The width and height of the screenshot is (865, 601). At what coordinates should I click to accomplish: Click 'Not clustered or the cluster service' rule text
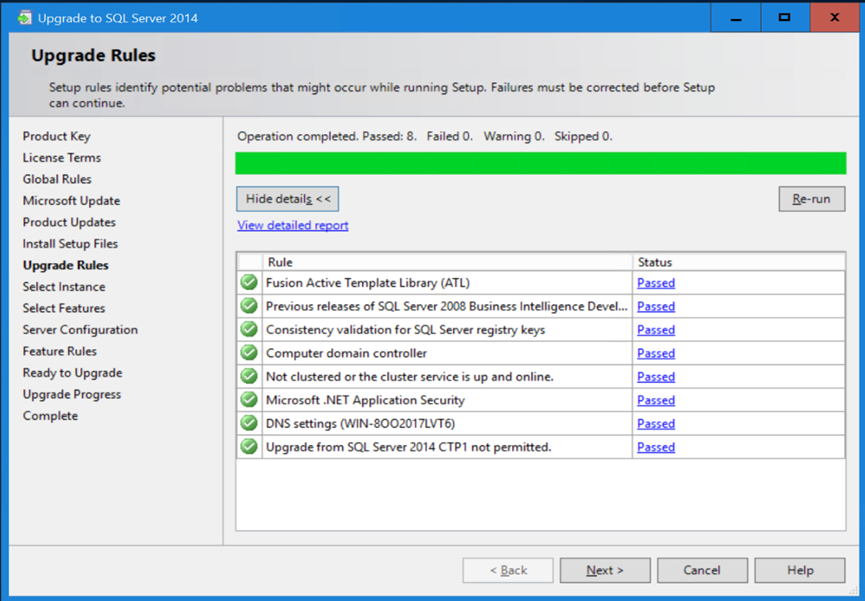[410, 376]
